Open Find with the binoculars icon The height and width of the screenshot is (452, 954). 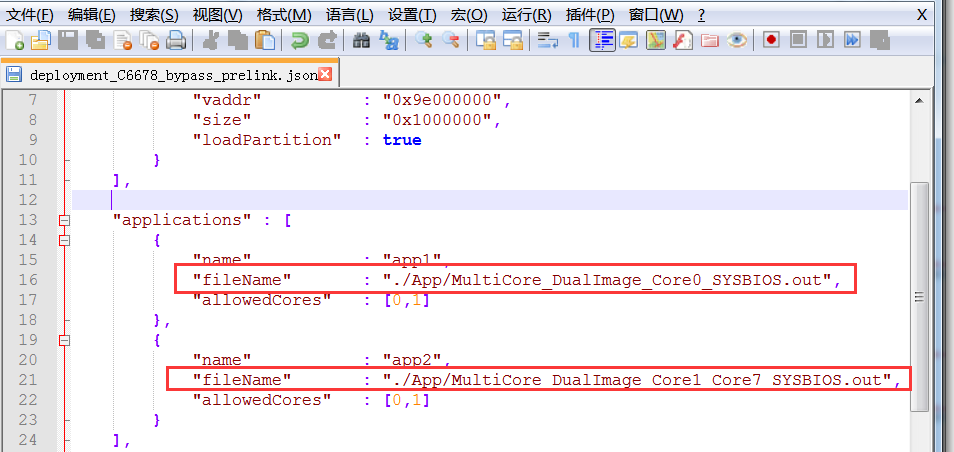(x=361, y=41)
